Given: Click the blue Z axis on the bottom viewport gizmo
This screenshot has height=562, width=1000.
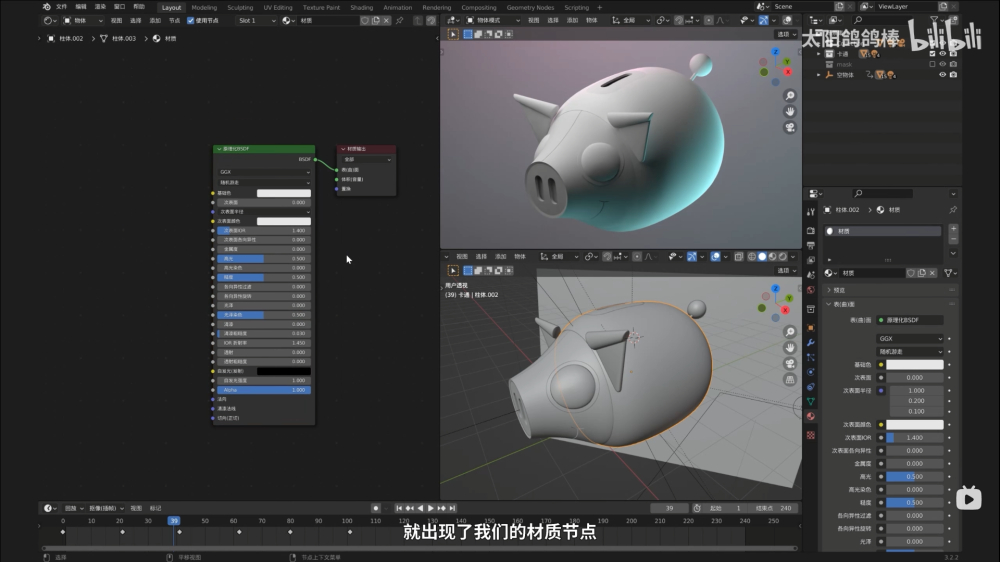Looking at the screenshot, I should [x=776, y=288].
